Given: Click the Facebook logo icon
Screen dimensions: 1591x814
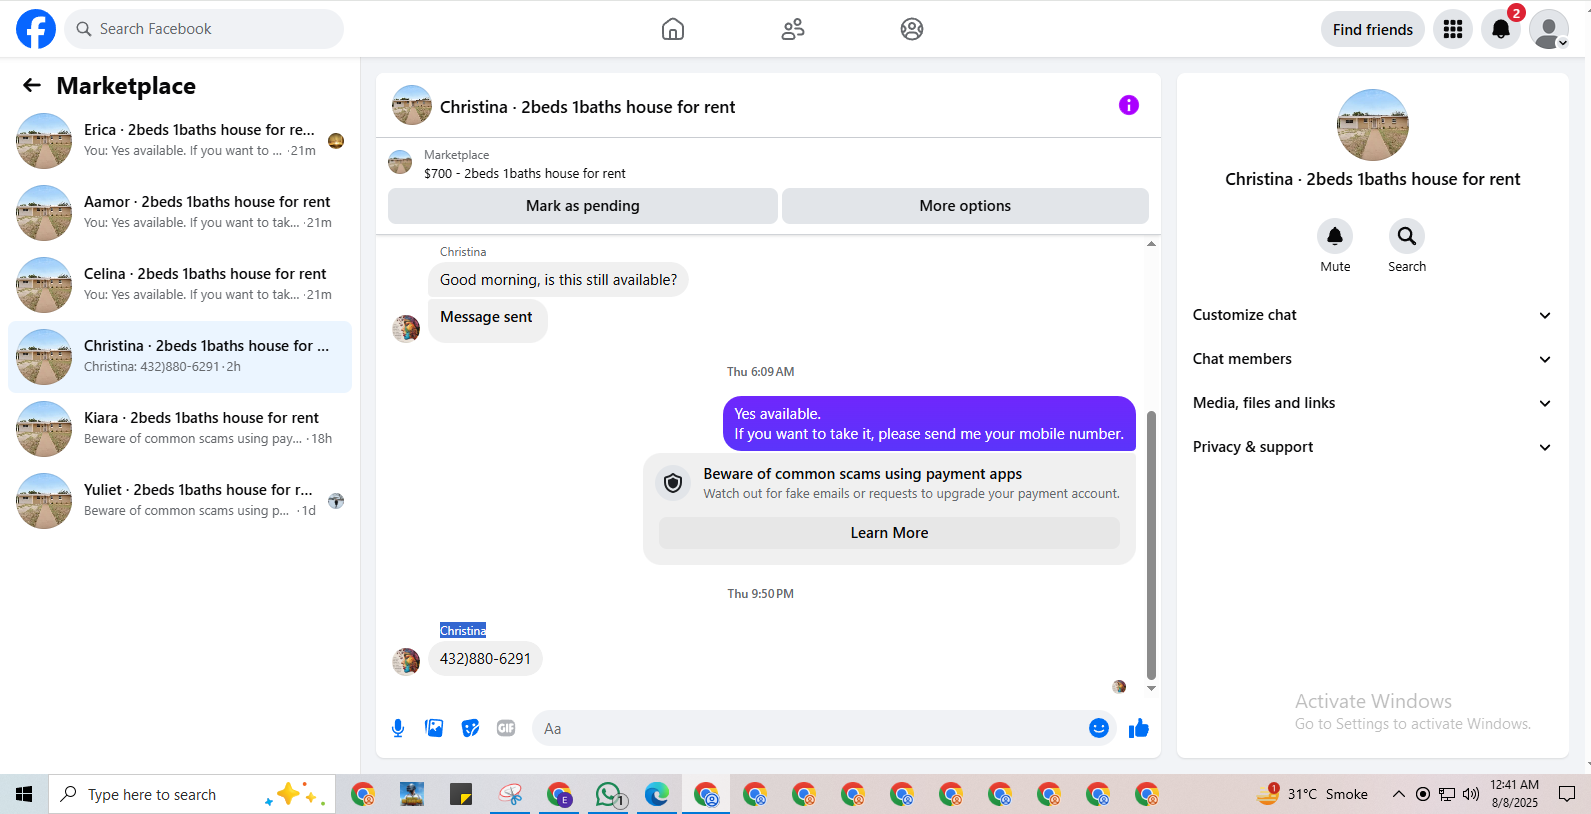Looking at the screenshot, I should point(36,29).
